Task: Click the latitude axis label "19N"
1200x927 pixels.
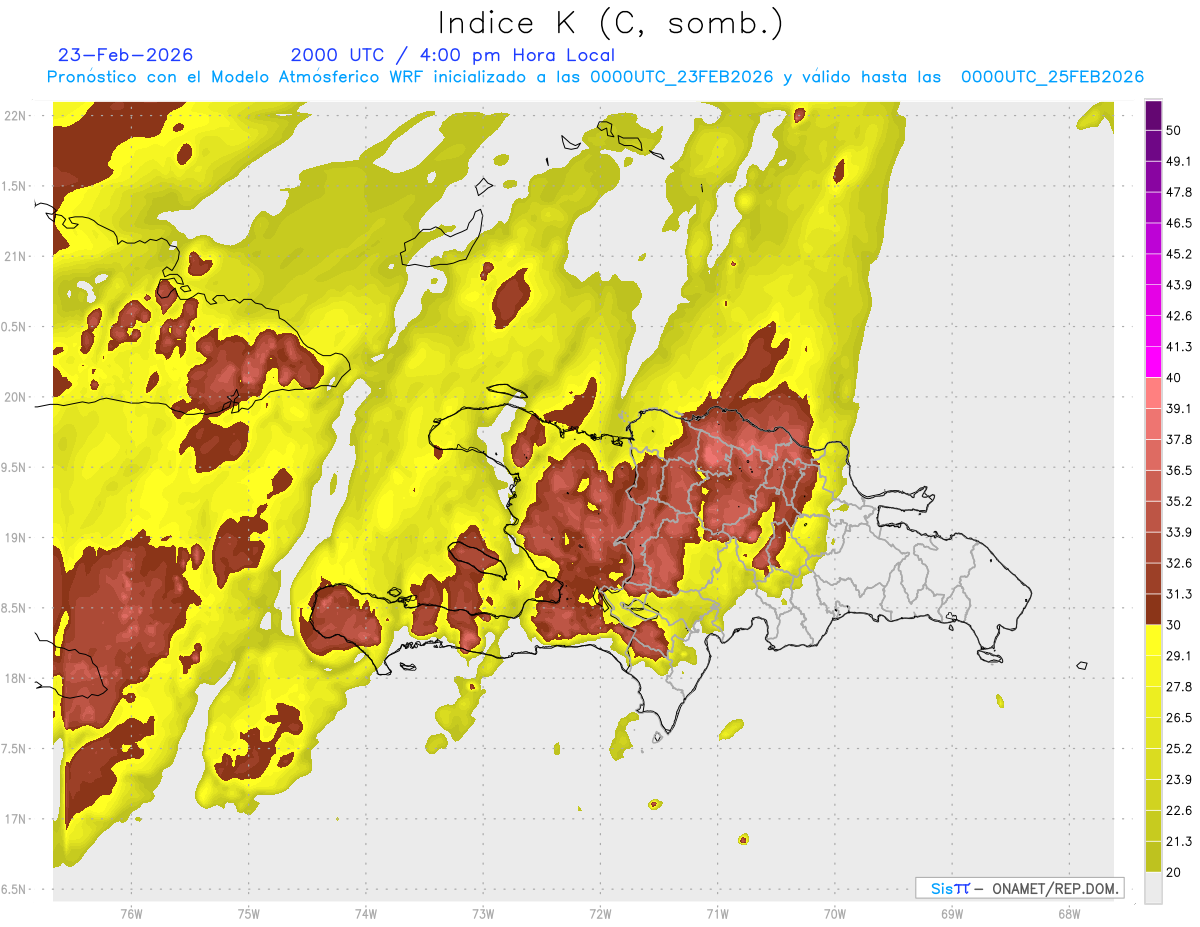Action: point(15,538)
